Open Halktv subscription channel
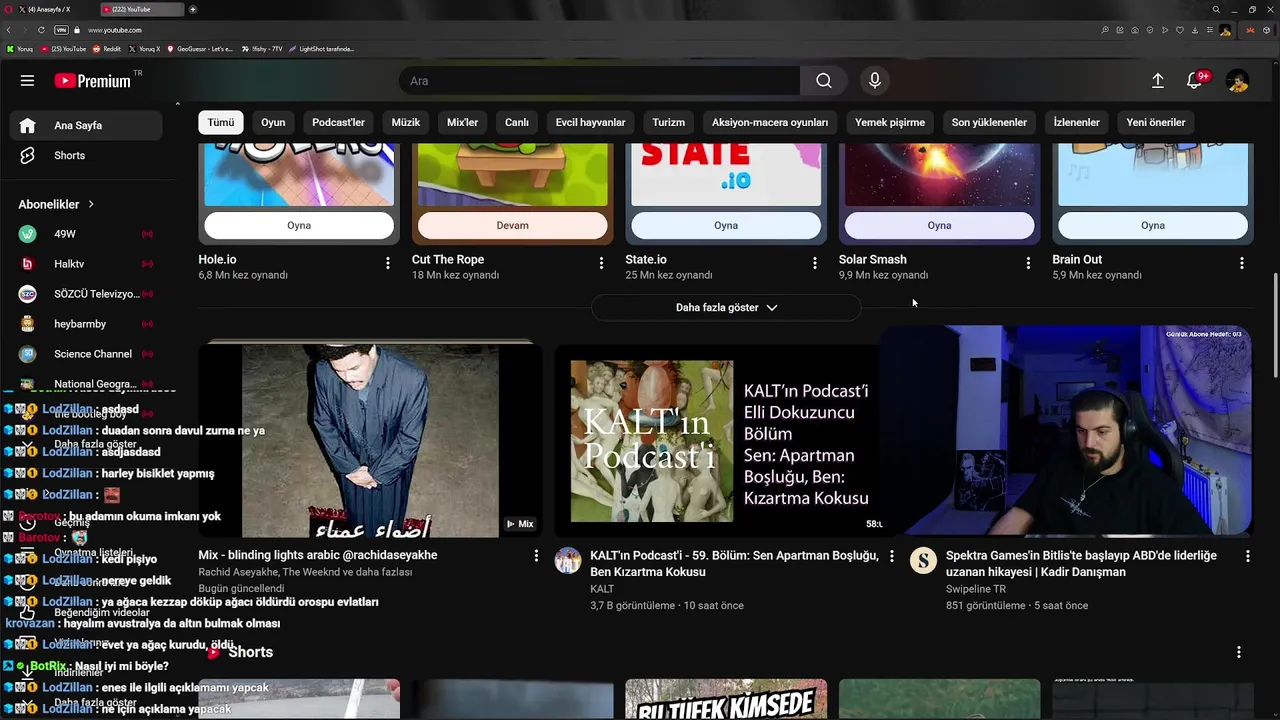 point(86,264)
